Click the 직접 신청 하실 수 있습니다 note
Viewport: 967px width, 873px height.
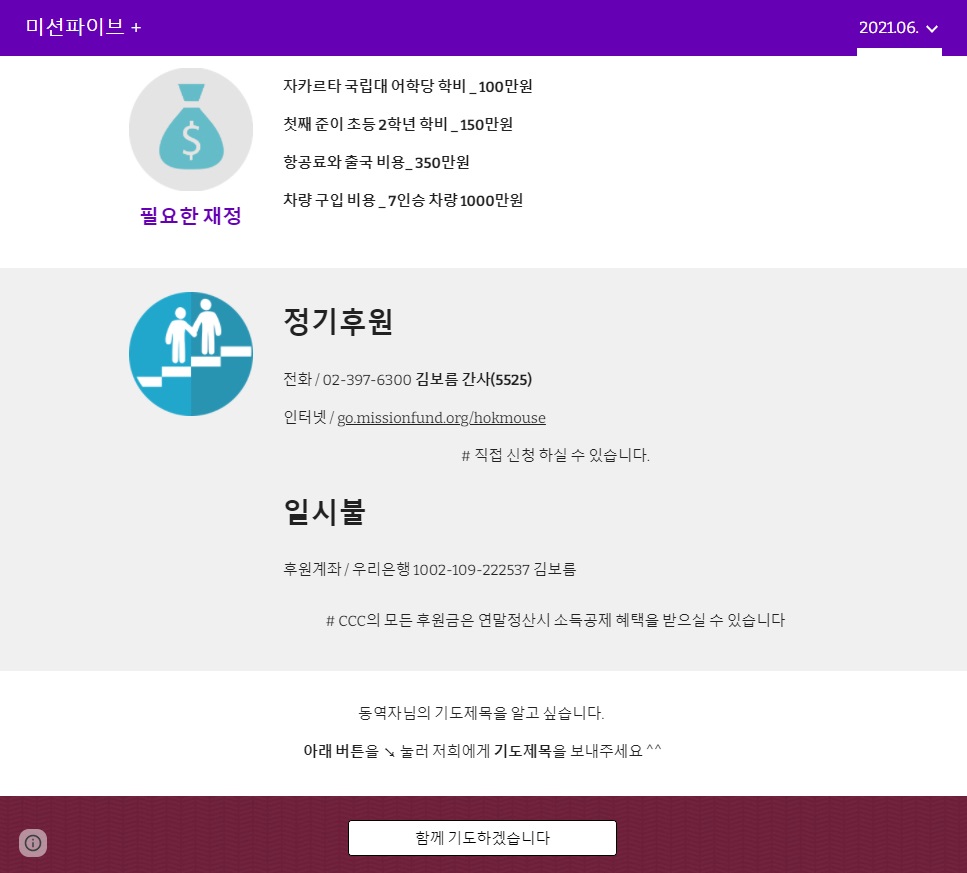[x=556, y=456]
